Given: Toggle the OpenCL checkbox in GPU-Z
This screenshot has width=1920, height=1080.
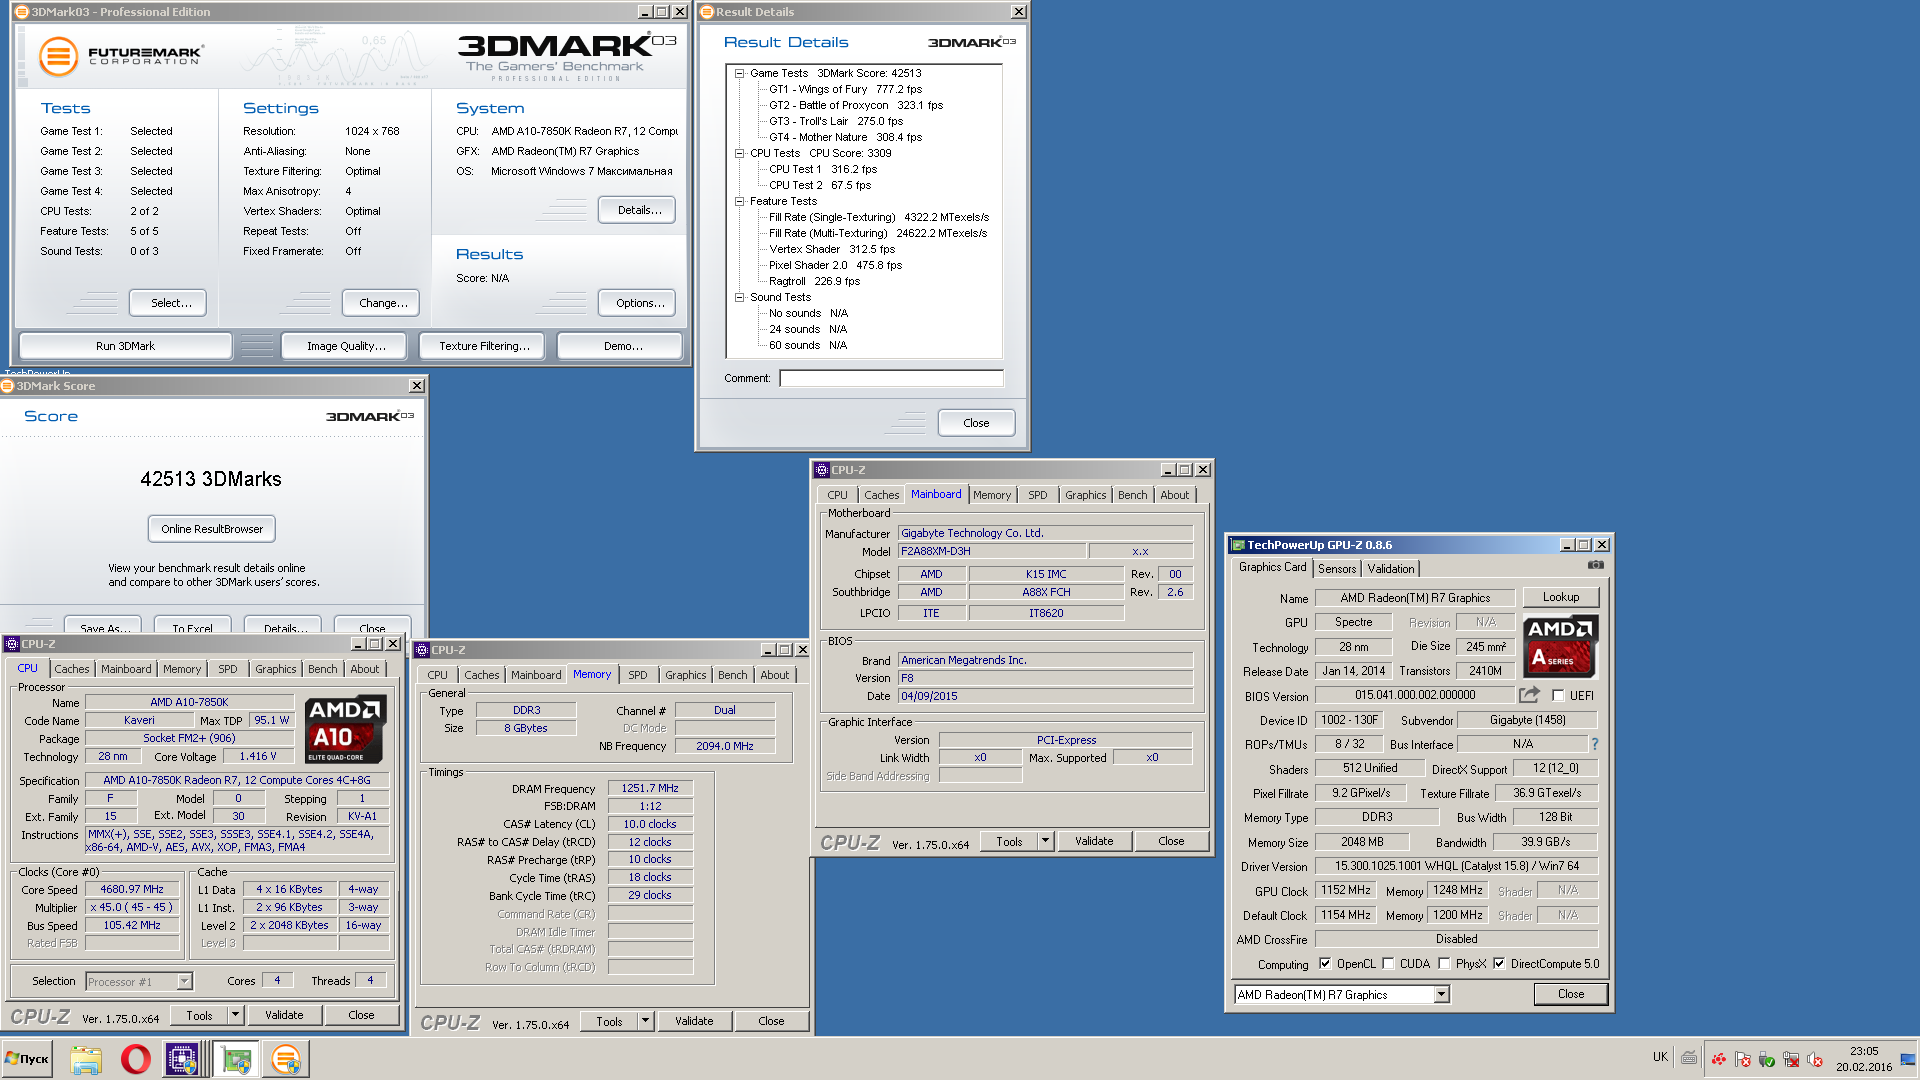Looking at the screenshot, I should coord(1325,964).
